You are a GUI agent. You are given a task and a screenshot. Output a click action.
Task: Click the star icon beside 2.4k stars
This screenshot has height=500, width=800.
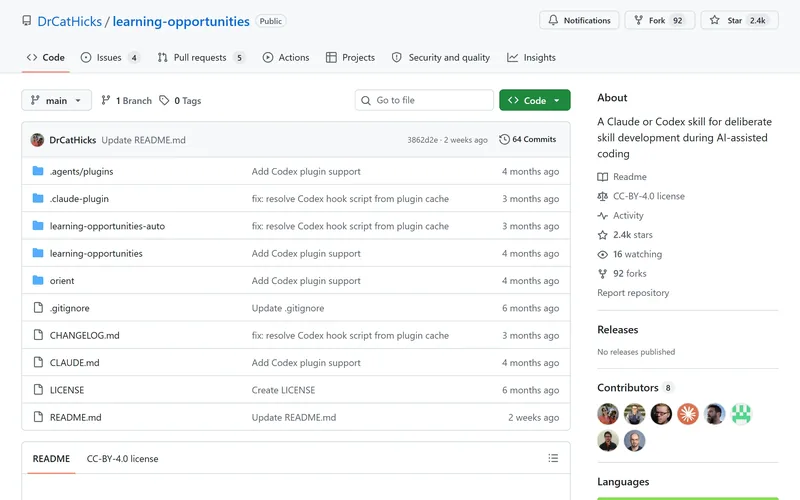point(603,235)
